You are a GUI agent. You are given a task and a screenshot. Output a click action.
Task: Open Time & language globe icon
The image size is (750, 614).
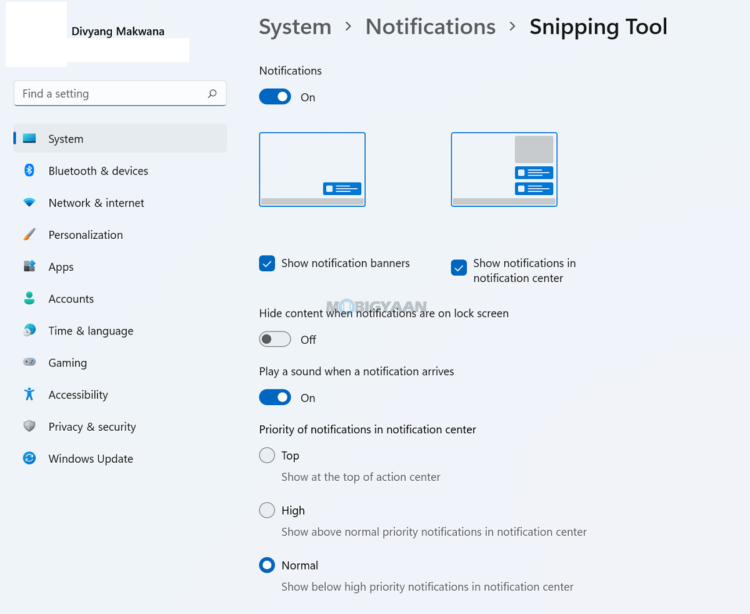click(29, 330)
